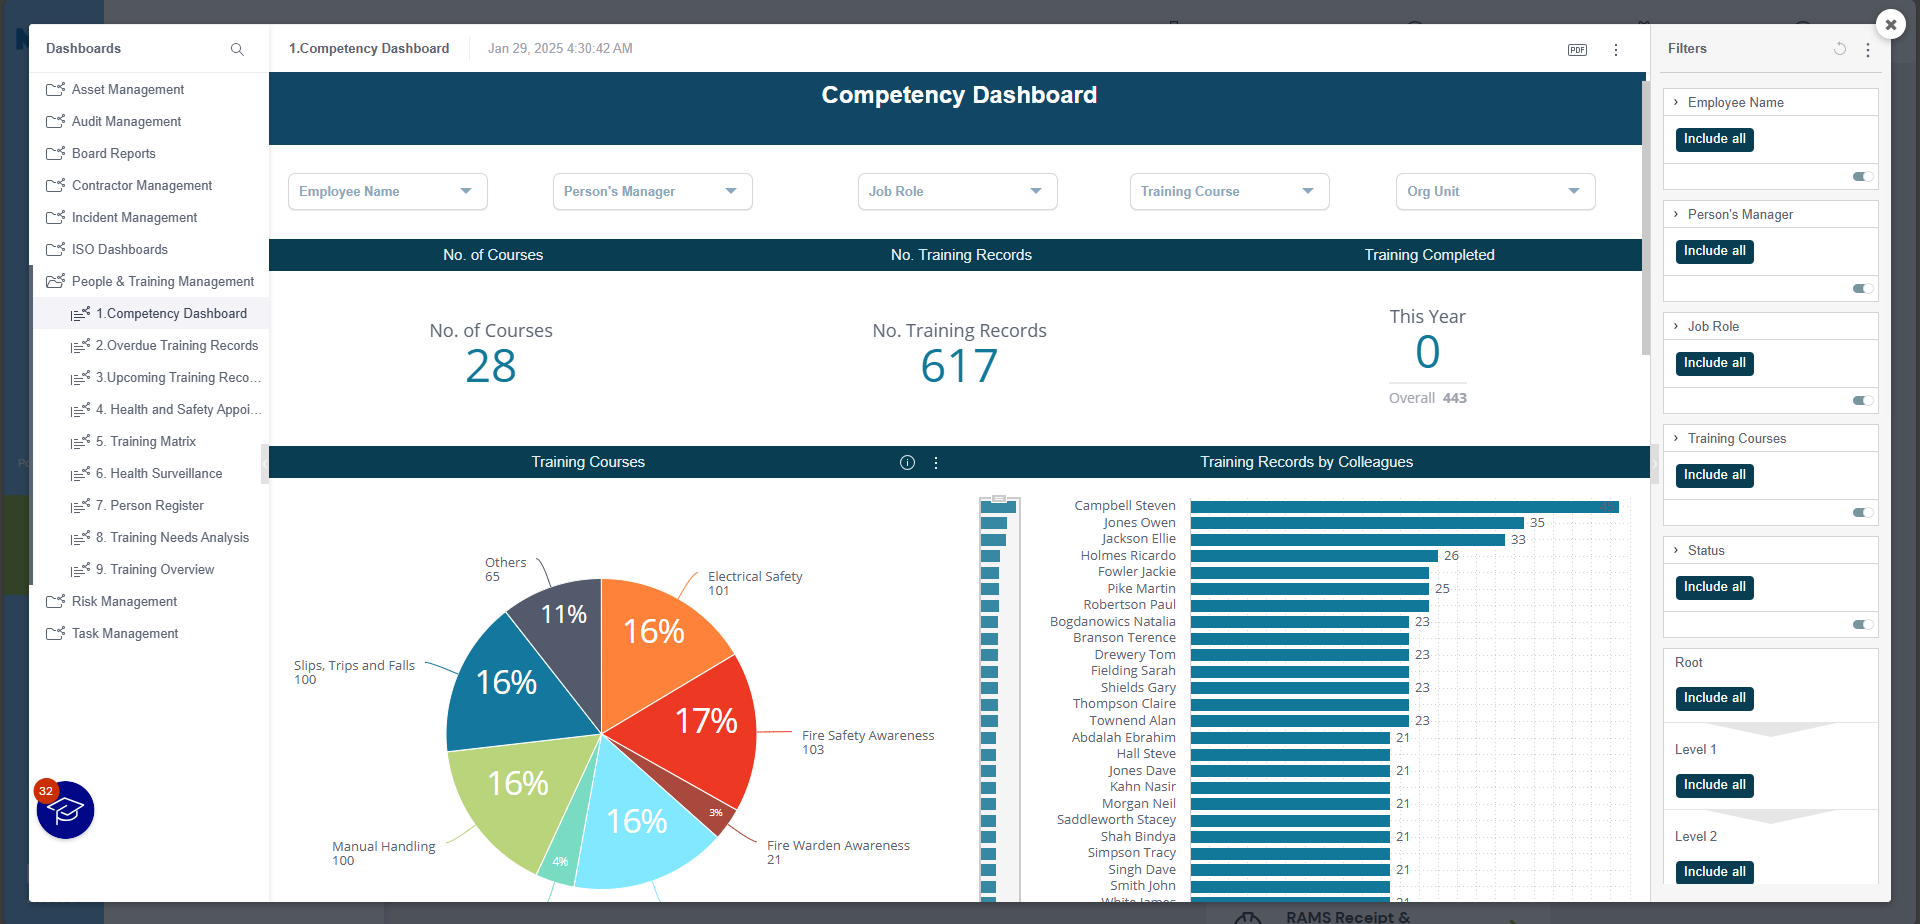Open the Training Course dropdown

(1228, 192)
